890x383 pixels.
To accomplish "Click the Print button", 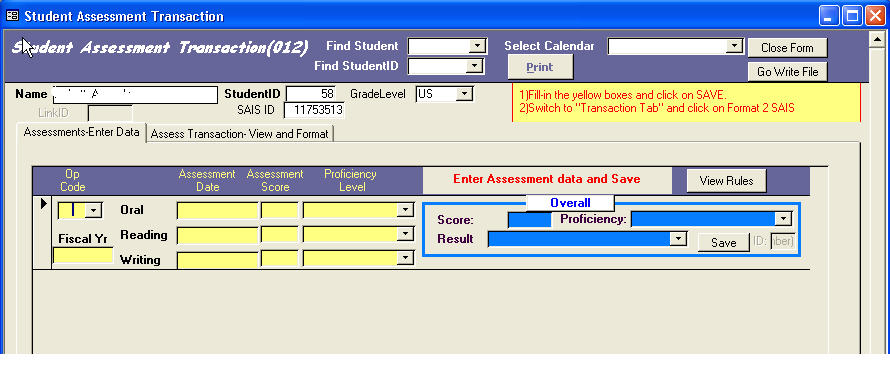I will (x=540, y=67).
